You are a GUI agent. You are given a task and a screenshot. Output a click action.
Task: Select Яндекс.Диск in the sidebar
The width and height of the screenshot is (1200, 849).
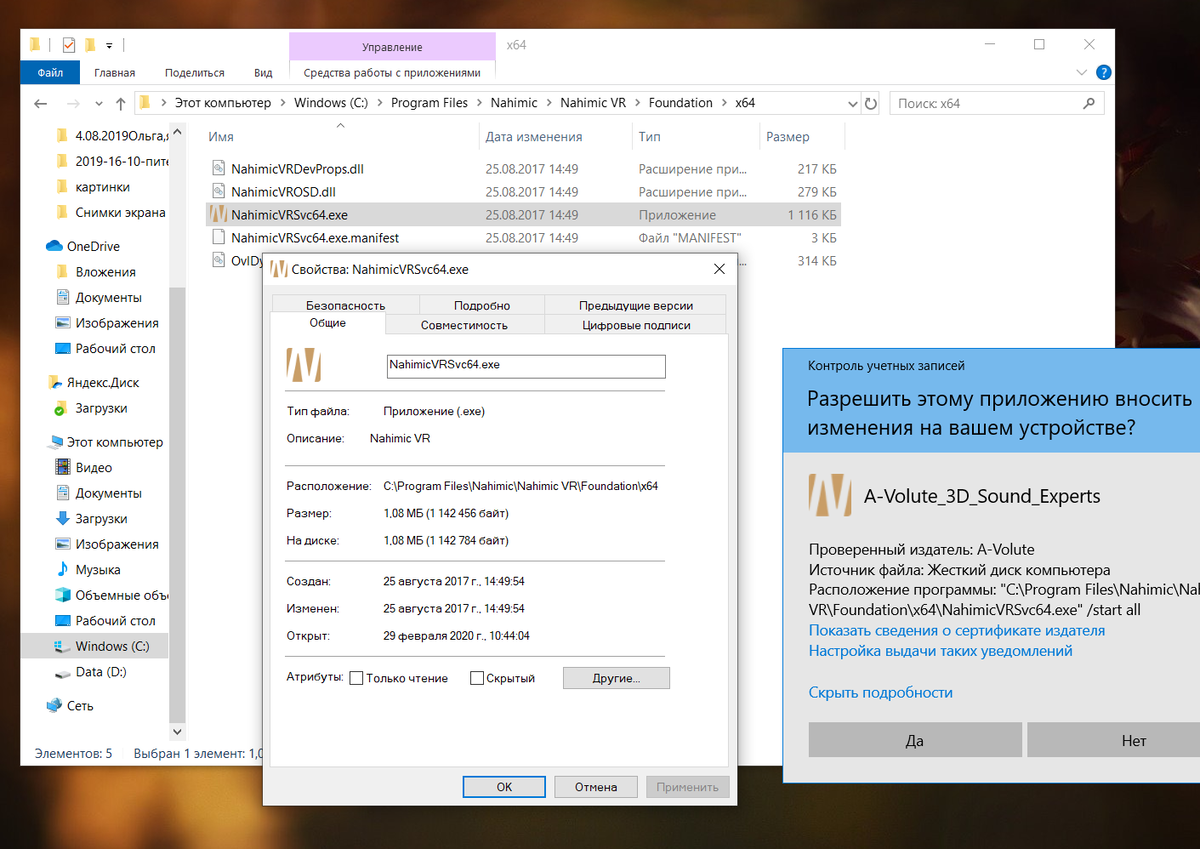(x=102, y=382)
